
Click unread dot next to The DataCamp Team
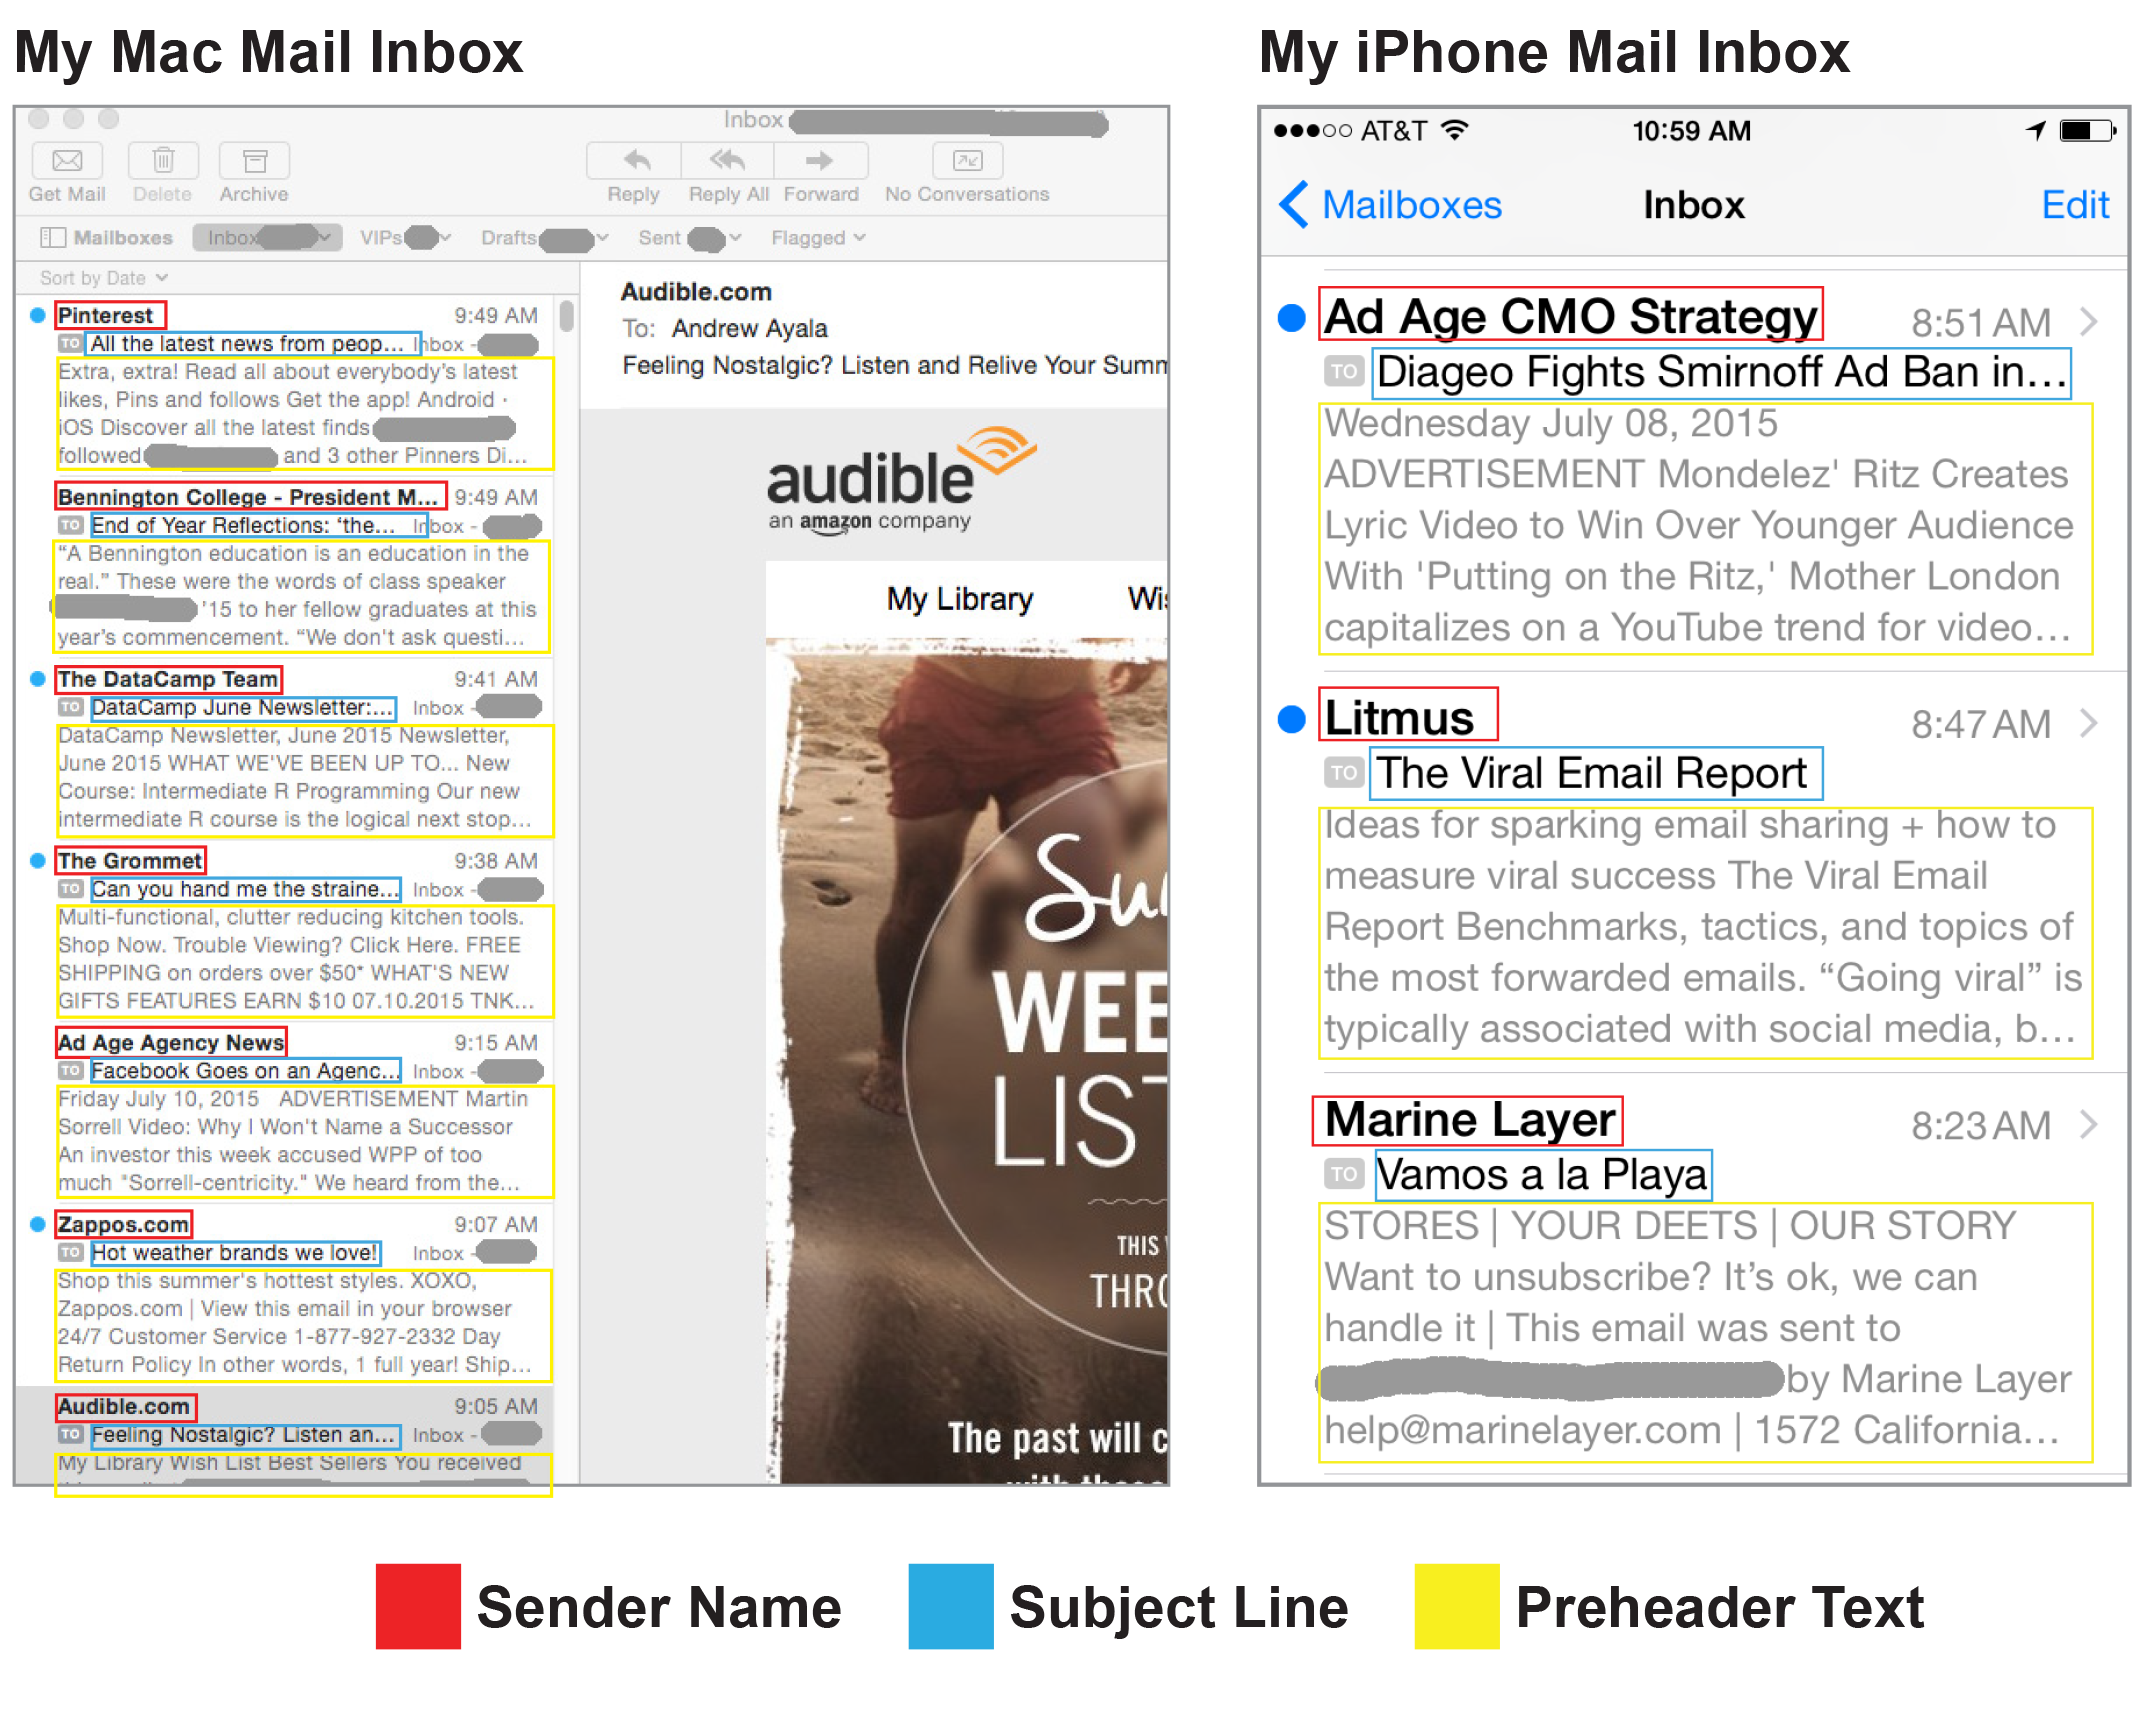[x=37, y=680]
